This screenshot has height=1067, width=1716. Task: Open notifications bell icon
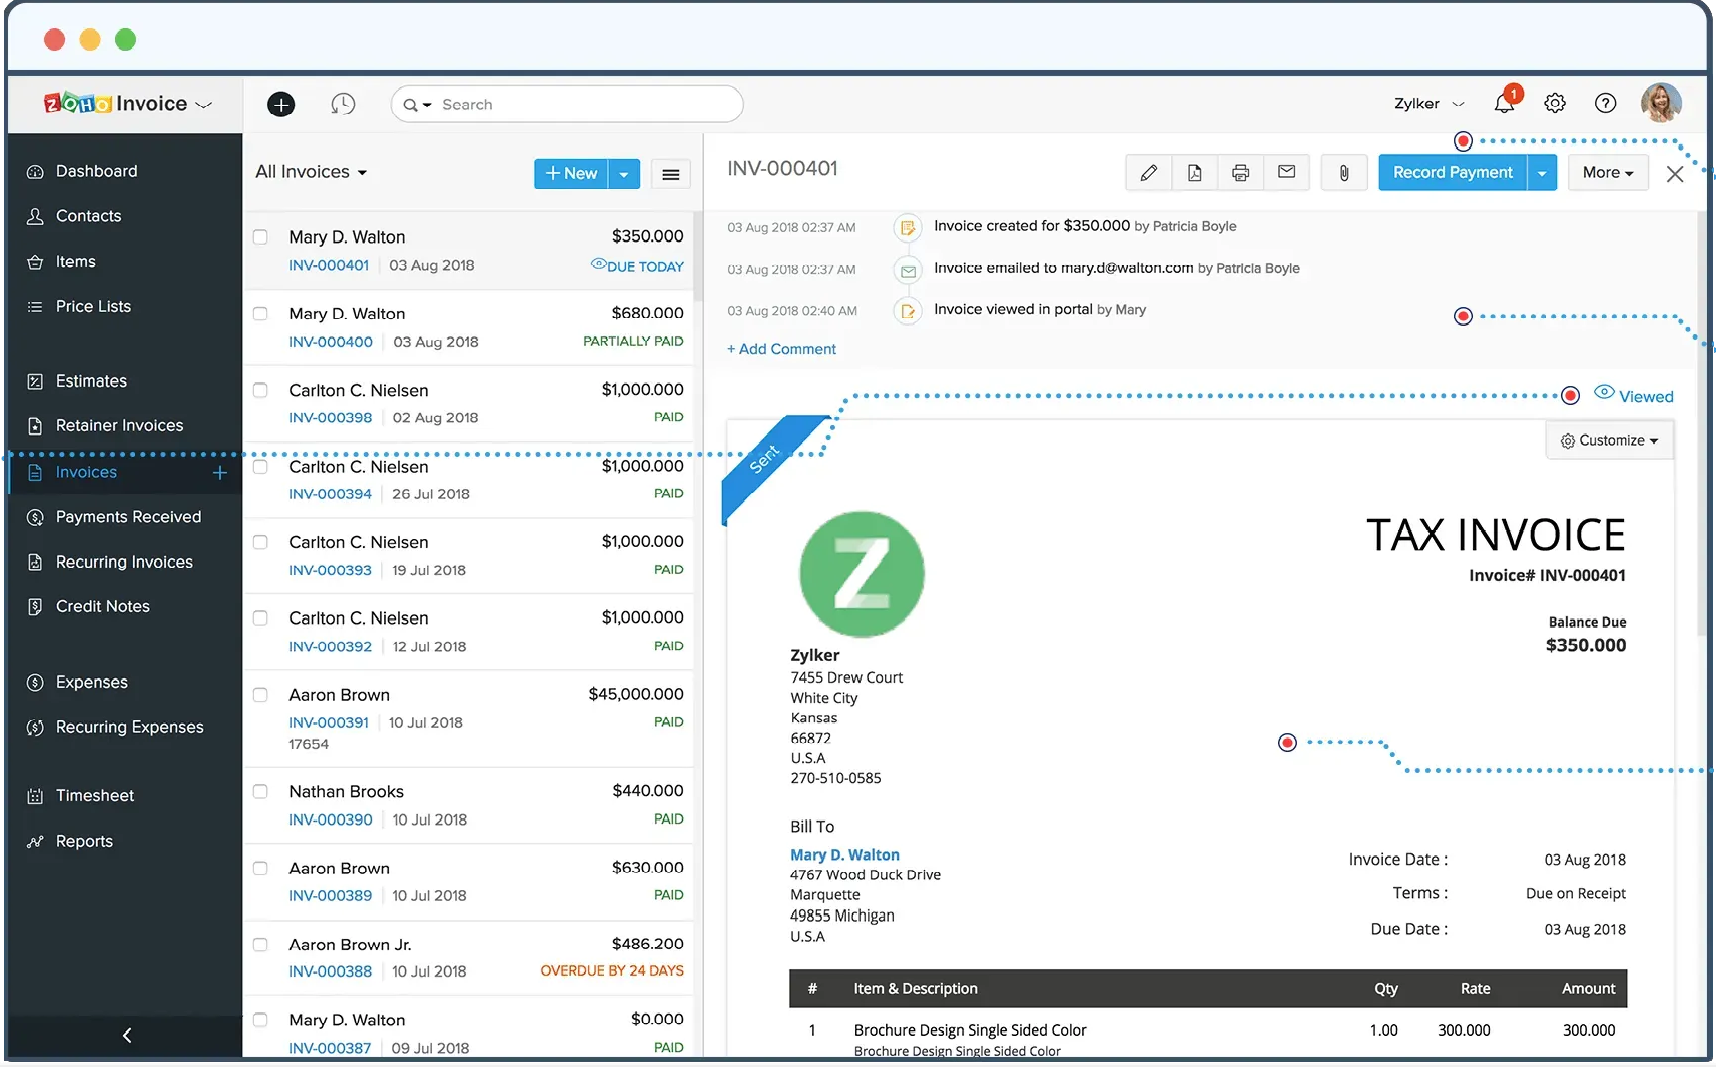point(1504,103)
